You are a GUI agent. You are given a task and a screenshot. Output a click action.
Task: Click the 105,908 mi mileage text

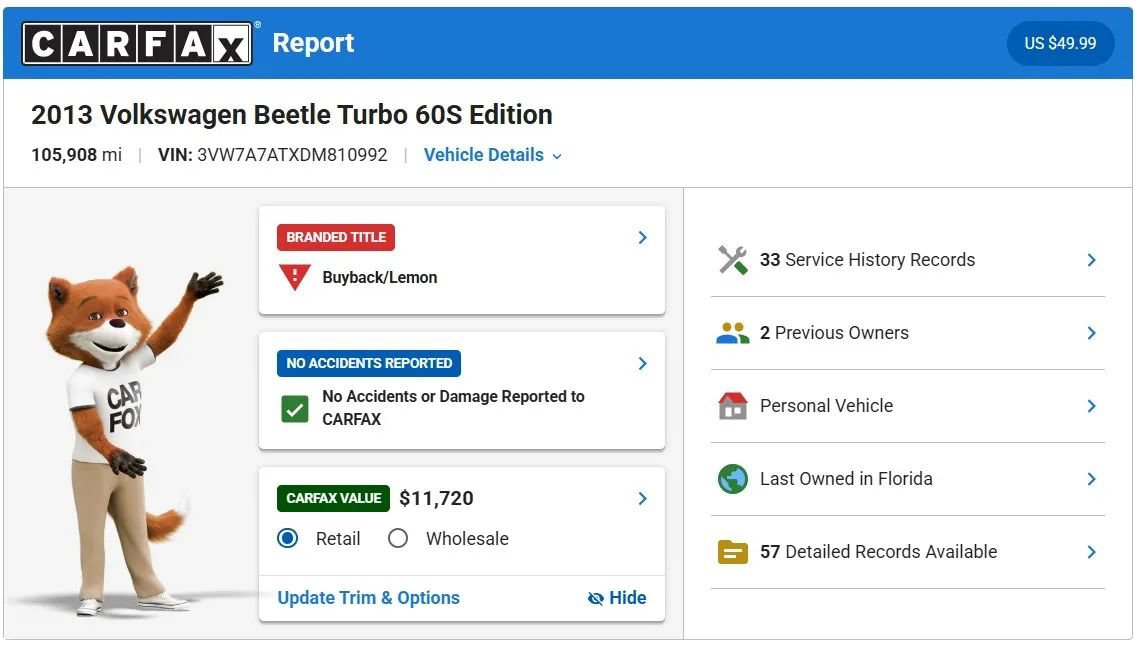pyautogui.click(x=77, y=155)
